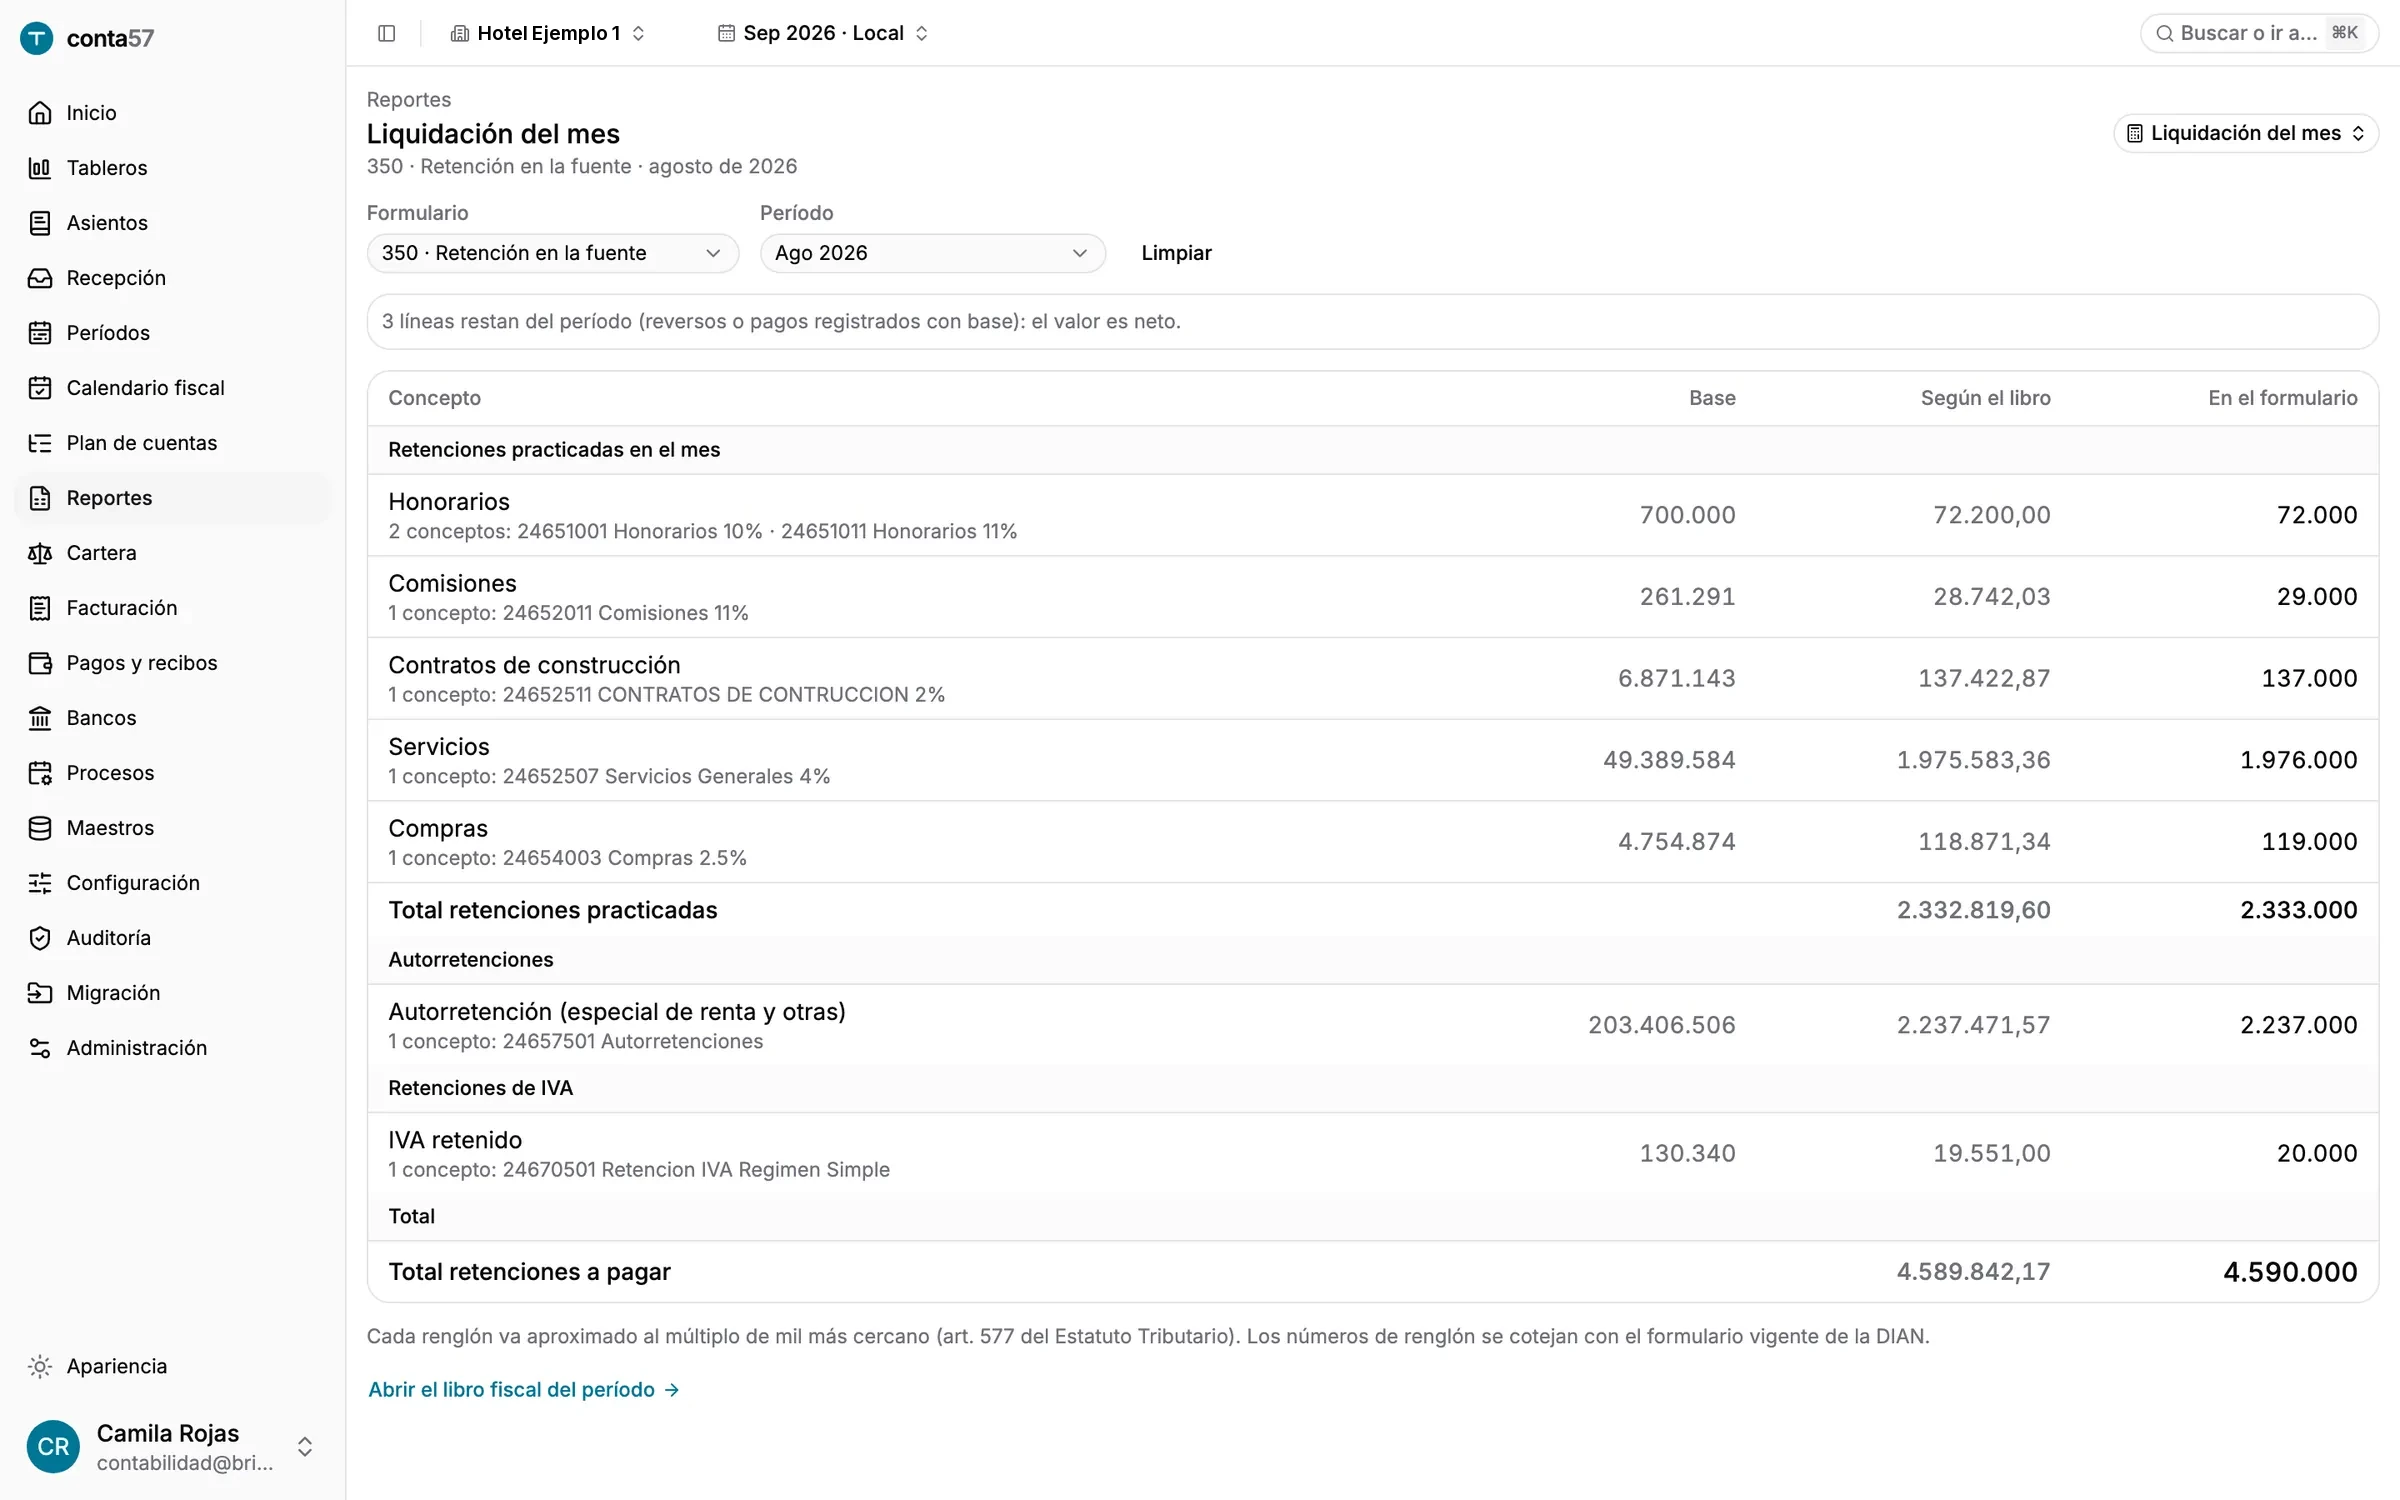Open Auditoría section
2400x1500 pixels.
click(172, 938)
